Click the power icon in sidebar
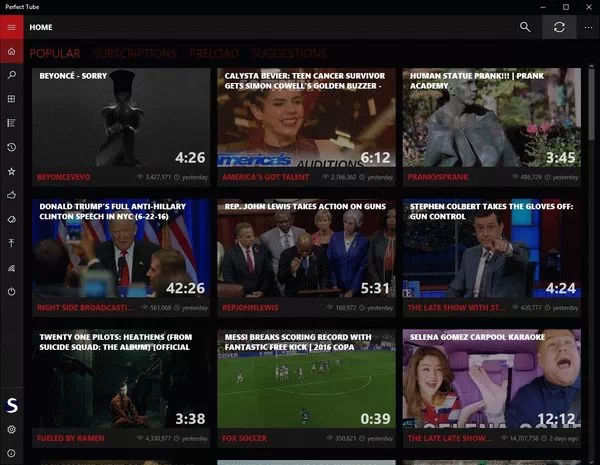Image resolution: width=600 pixels, height=465 pixels. pyautogui.click(x=11, y=292)
